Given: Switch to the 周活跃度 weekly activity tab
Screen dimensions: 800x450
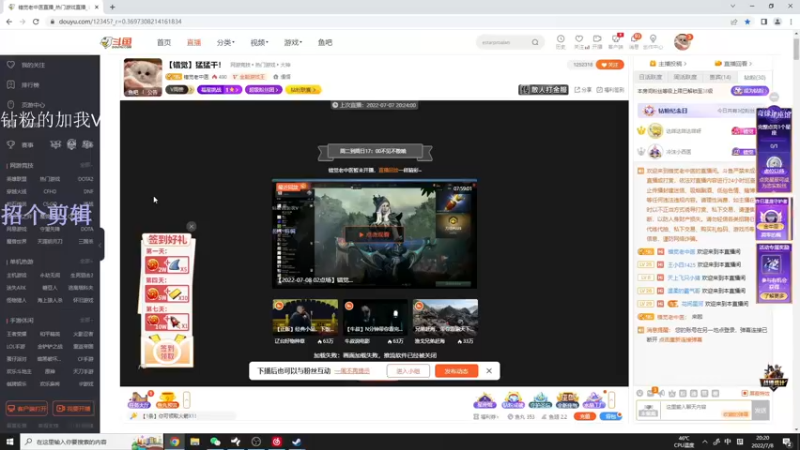Looking at the screenshot, I should 685,78.
